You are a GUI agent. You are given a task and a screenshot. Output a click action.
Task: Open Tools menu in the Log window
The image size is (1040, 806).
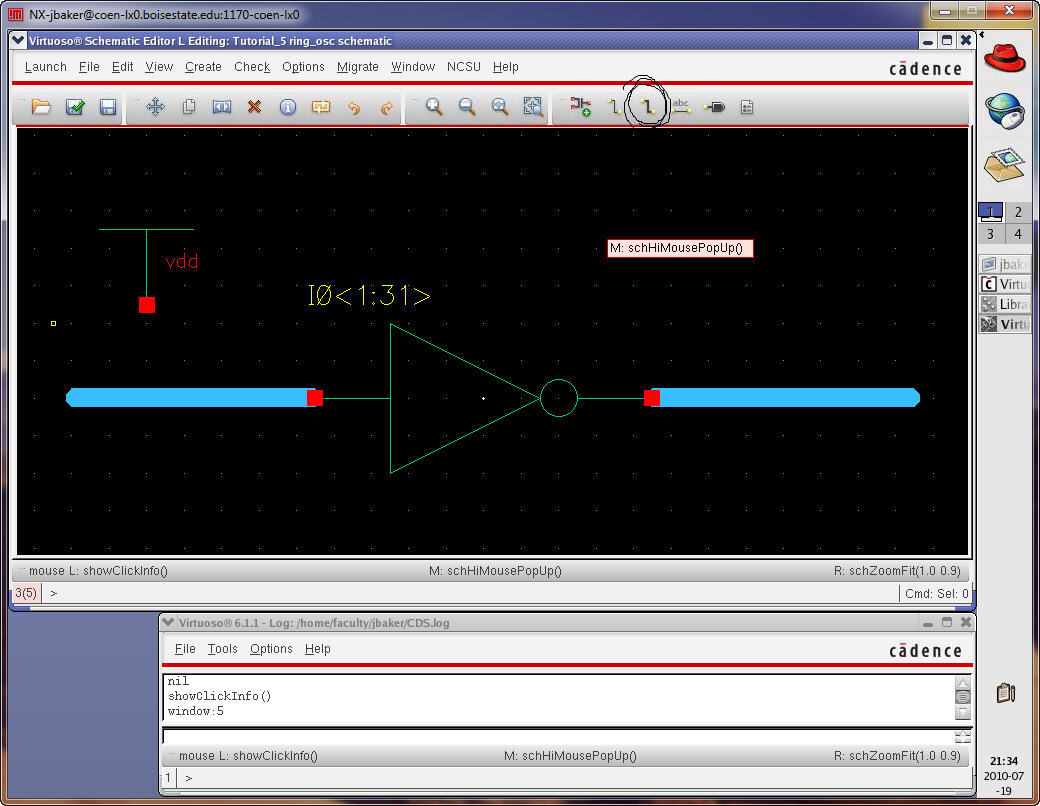[222, 649]
